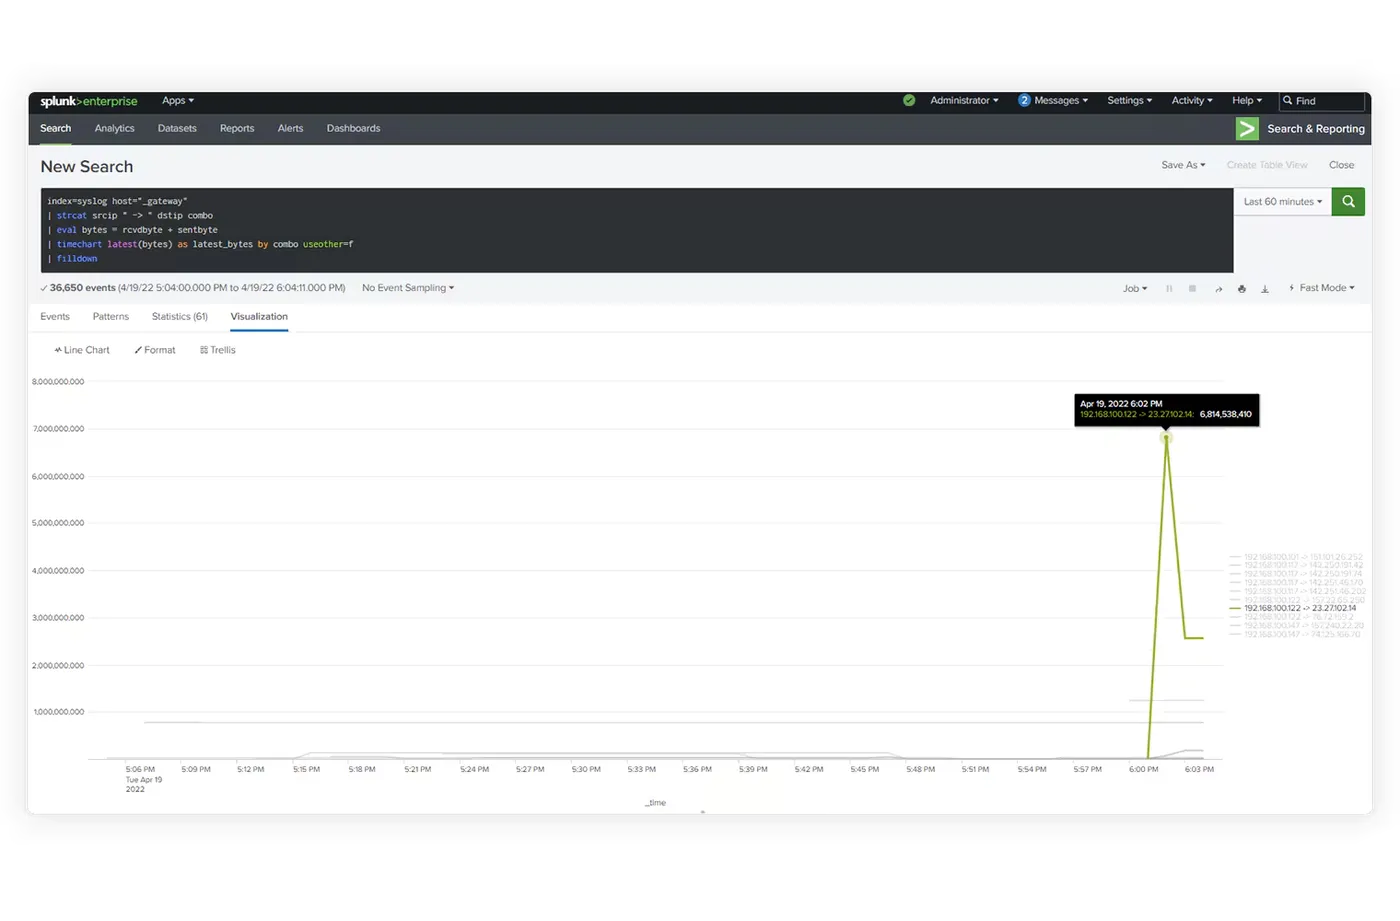This screenshot has width=1400, height=921.
Task: Open the Help menu
Action: [1247, 101]
